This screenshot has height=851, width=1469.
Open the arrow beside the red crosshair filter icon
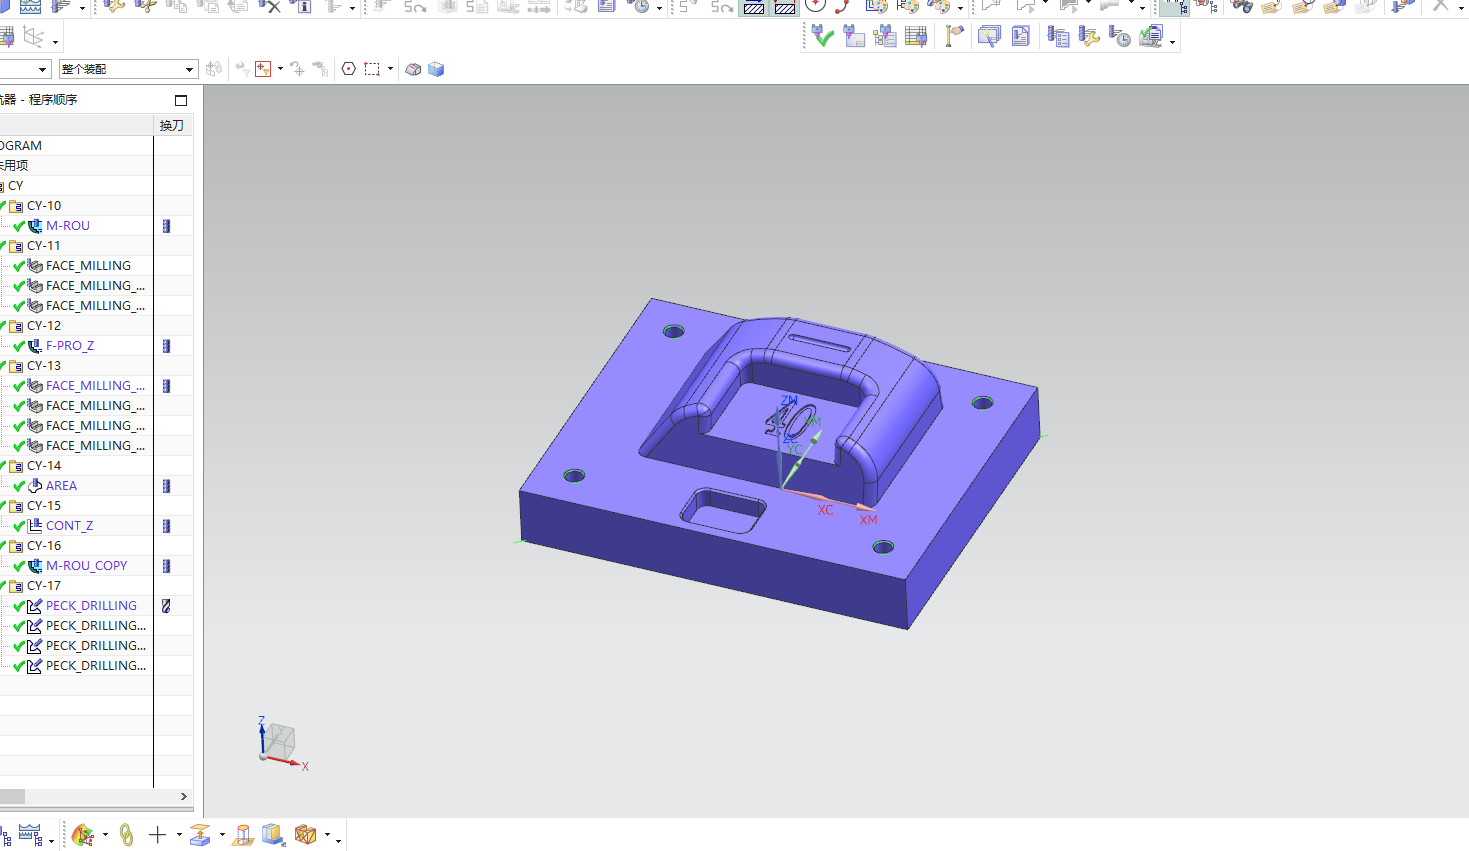click(x=280, y=69)
